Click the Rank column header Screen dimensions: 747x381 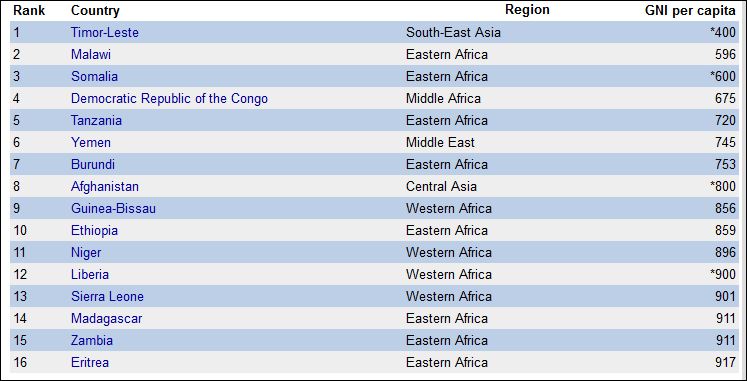[x=29, y=10]
